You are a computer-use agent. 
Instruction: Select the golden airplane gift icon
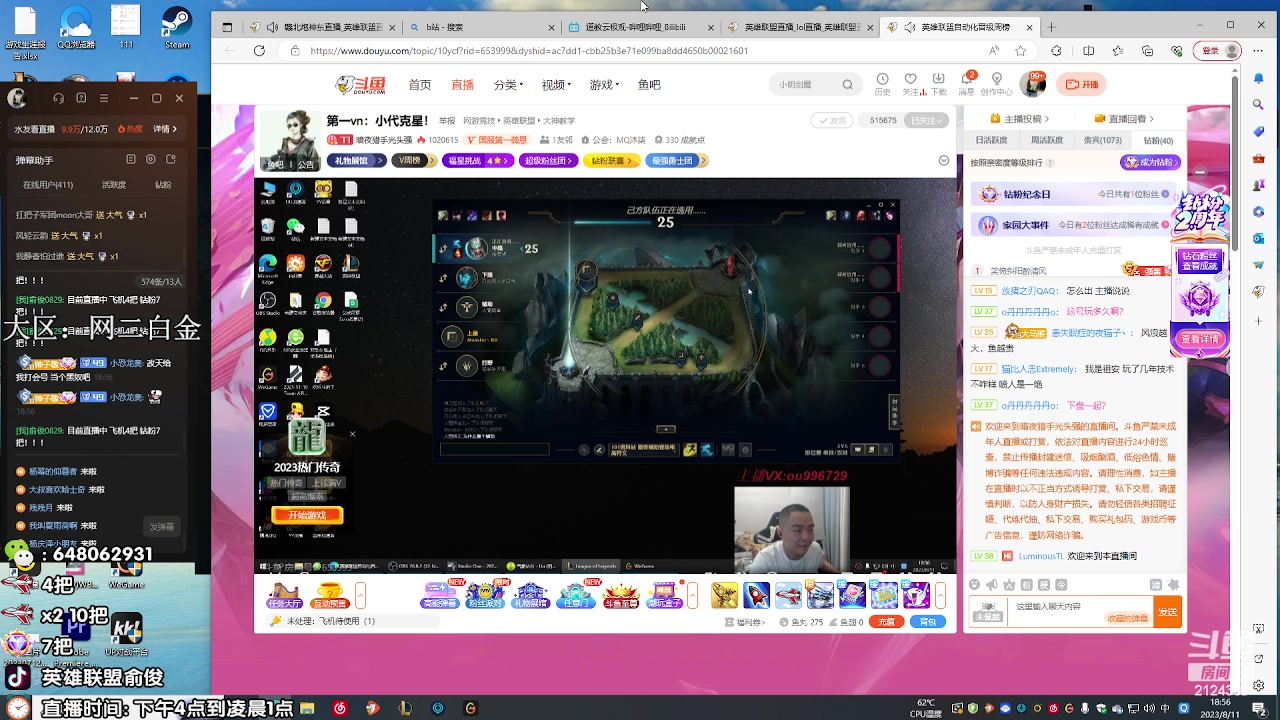[724, 595]
